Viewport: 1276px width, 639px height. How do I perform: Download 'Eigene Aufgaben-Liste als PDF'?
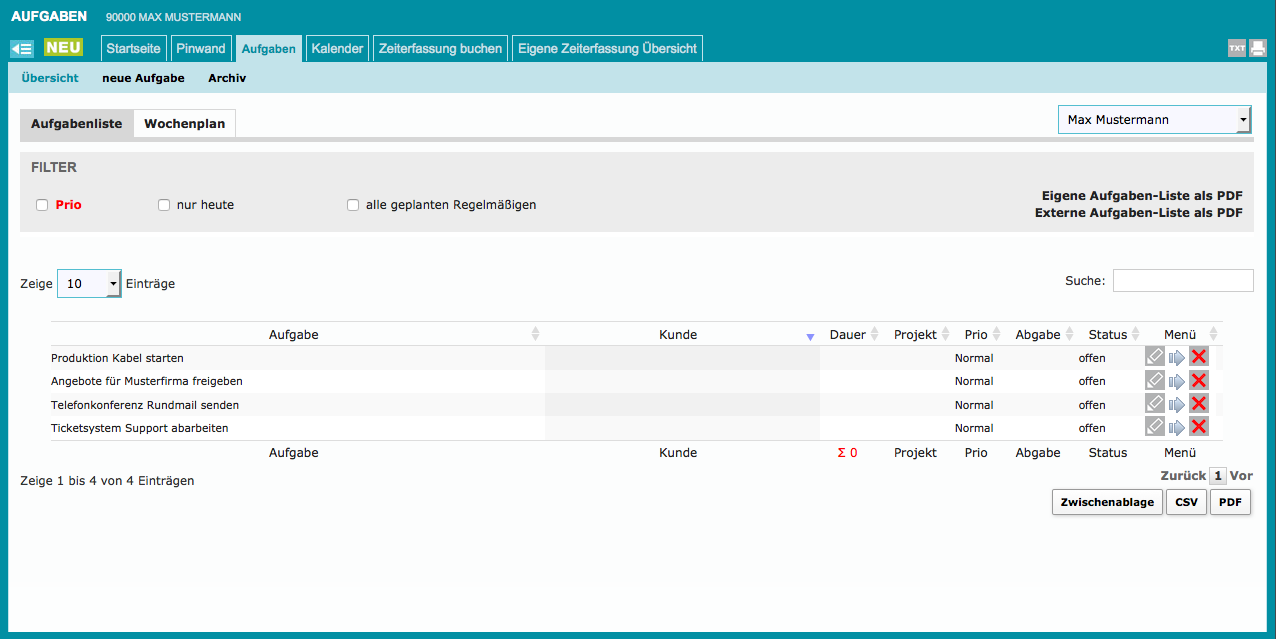[1141, 196]
